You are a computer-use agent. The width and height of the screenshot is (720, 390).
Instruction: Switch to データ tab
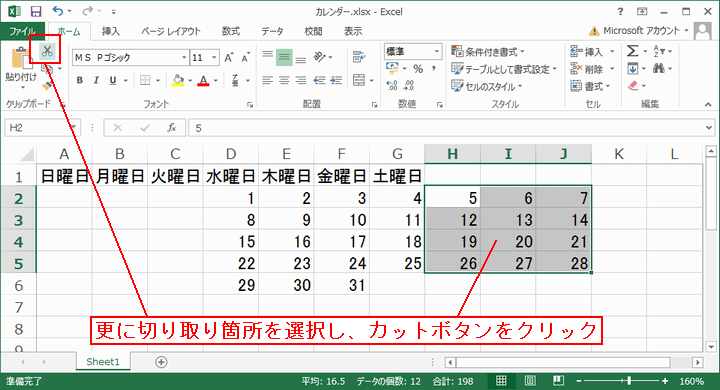(x=272, y=31)
